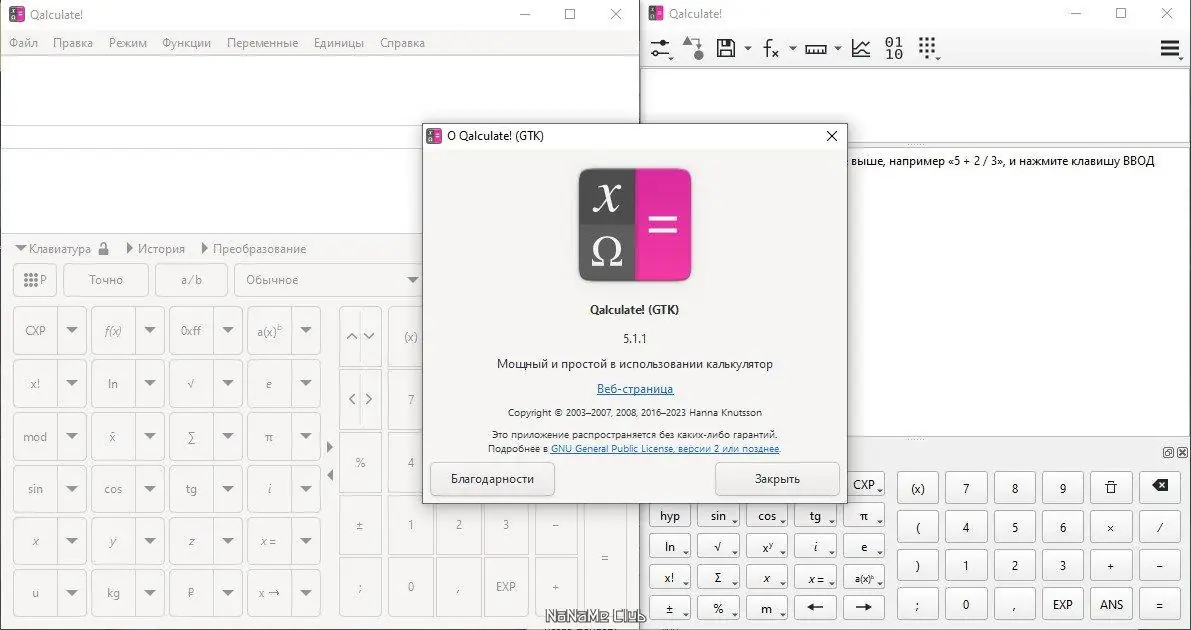Click the Благодарности button in About dialog
Screen dimensions: 1191x630
pos(492,479)
